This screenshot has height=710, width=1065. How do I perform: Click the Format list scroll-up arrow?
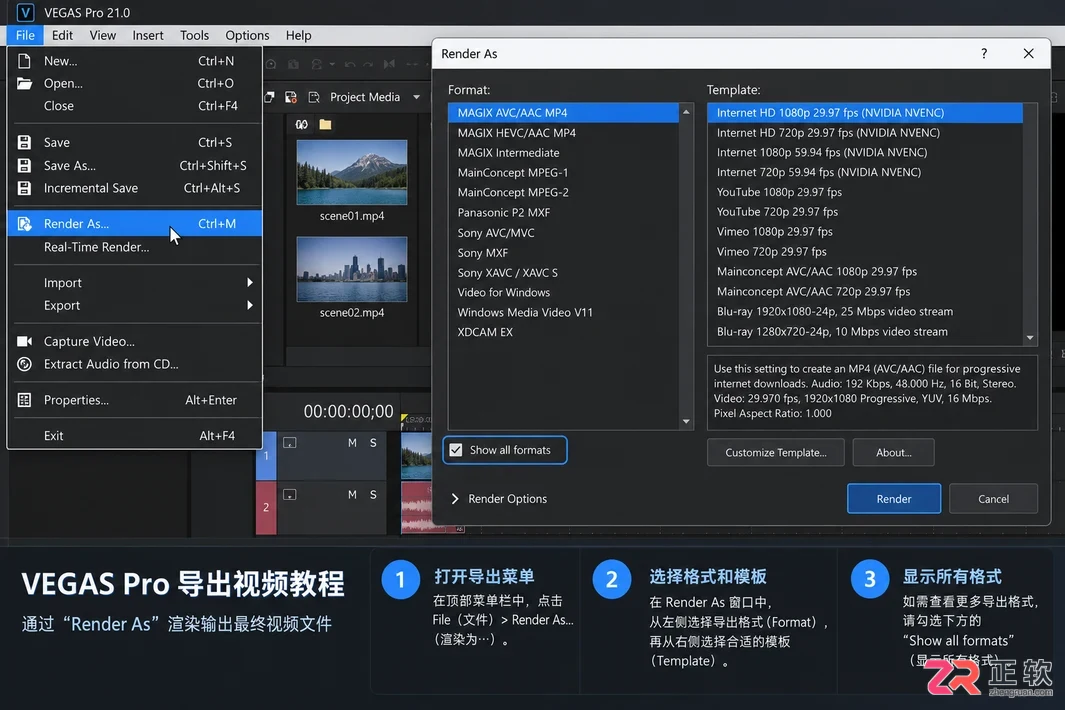[x=686, y=111]
